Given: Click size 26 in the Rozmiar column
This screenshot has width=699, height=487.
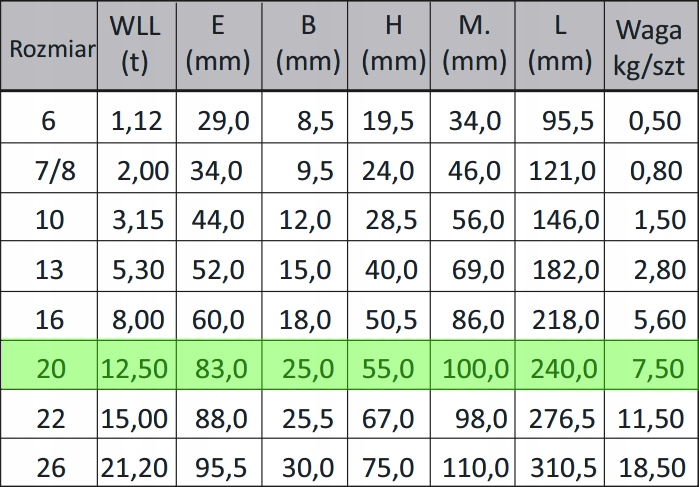Looking at the screenshot, I should [x=50, y=465].
